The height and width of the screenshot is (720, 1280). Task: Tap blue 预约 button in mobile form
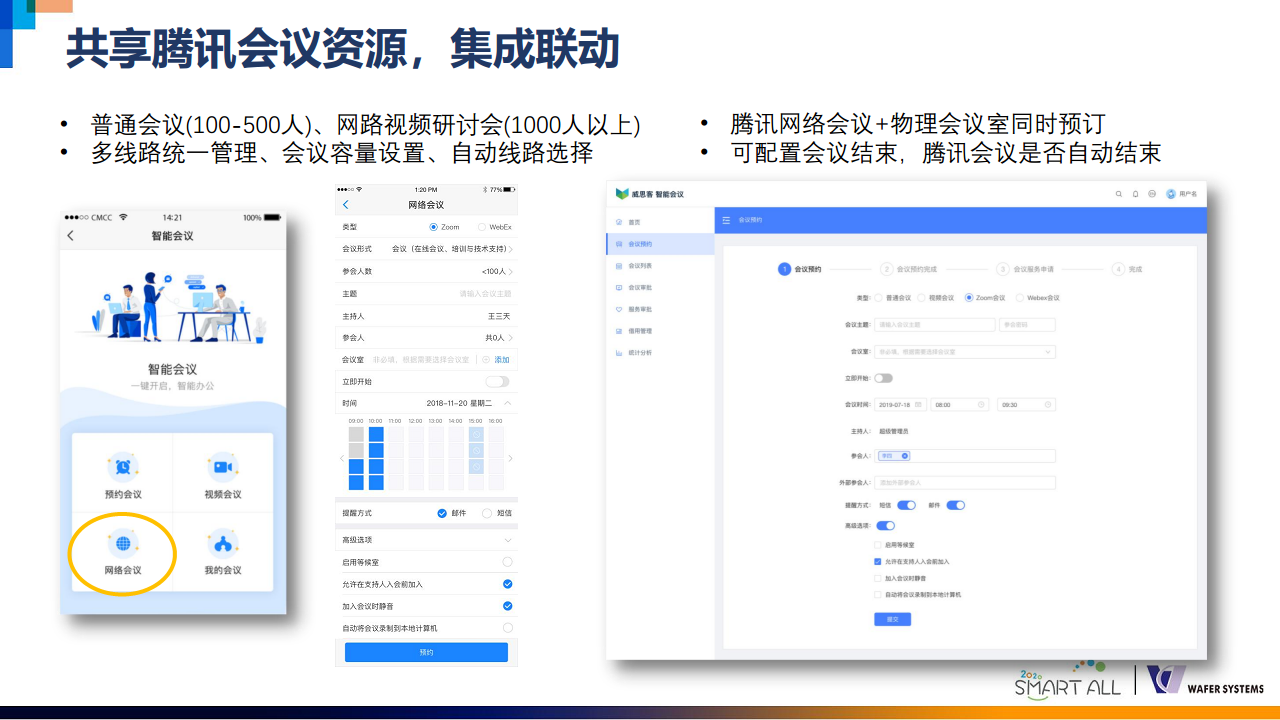tap(426, 652)
